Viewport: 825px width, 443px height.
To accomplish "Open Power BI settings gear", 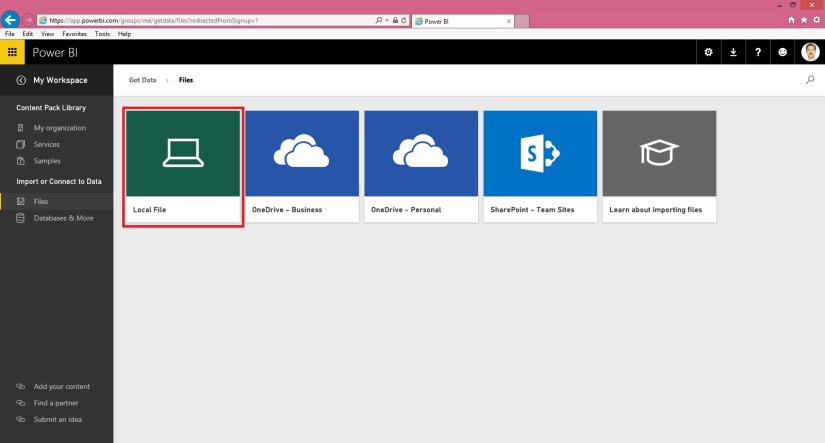I will pyautogui.click(x=708, y=52).
